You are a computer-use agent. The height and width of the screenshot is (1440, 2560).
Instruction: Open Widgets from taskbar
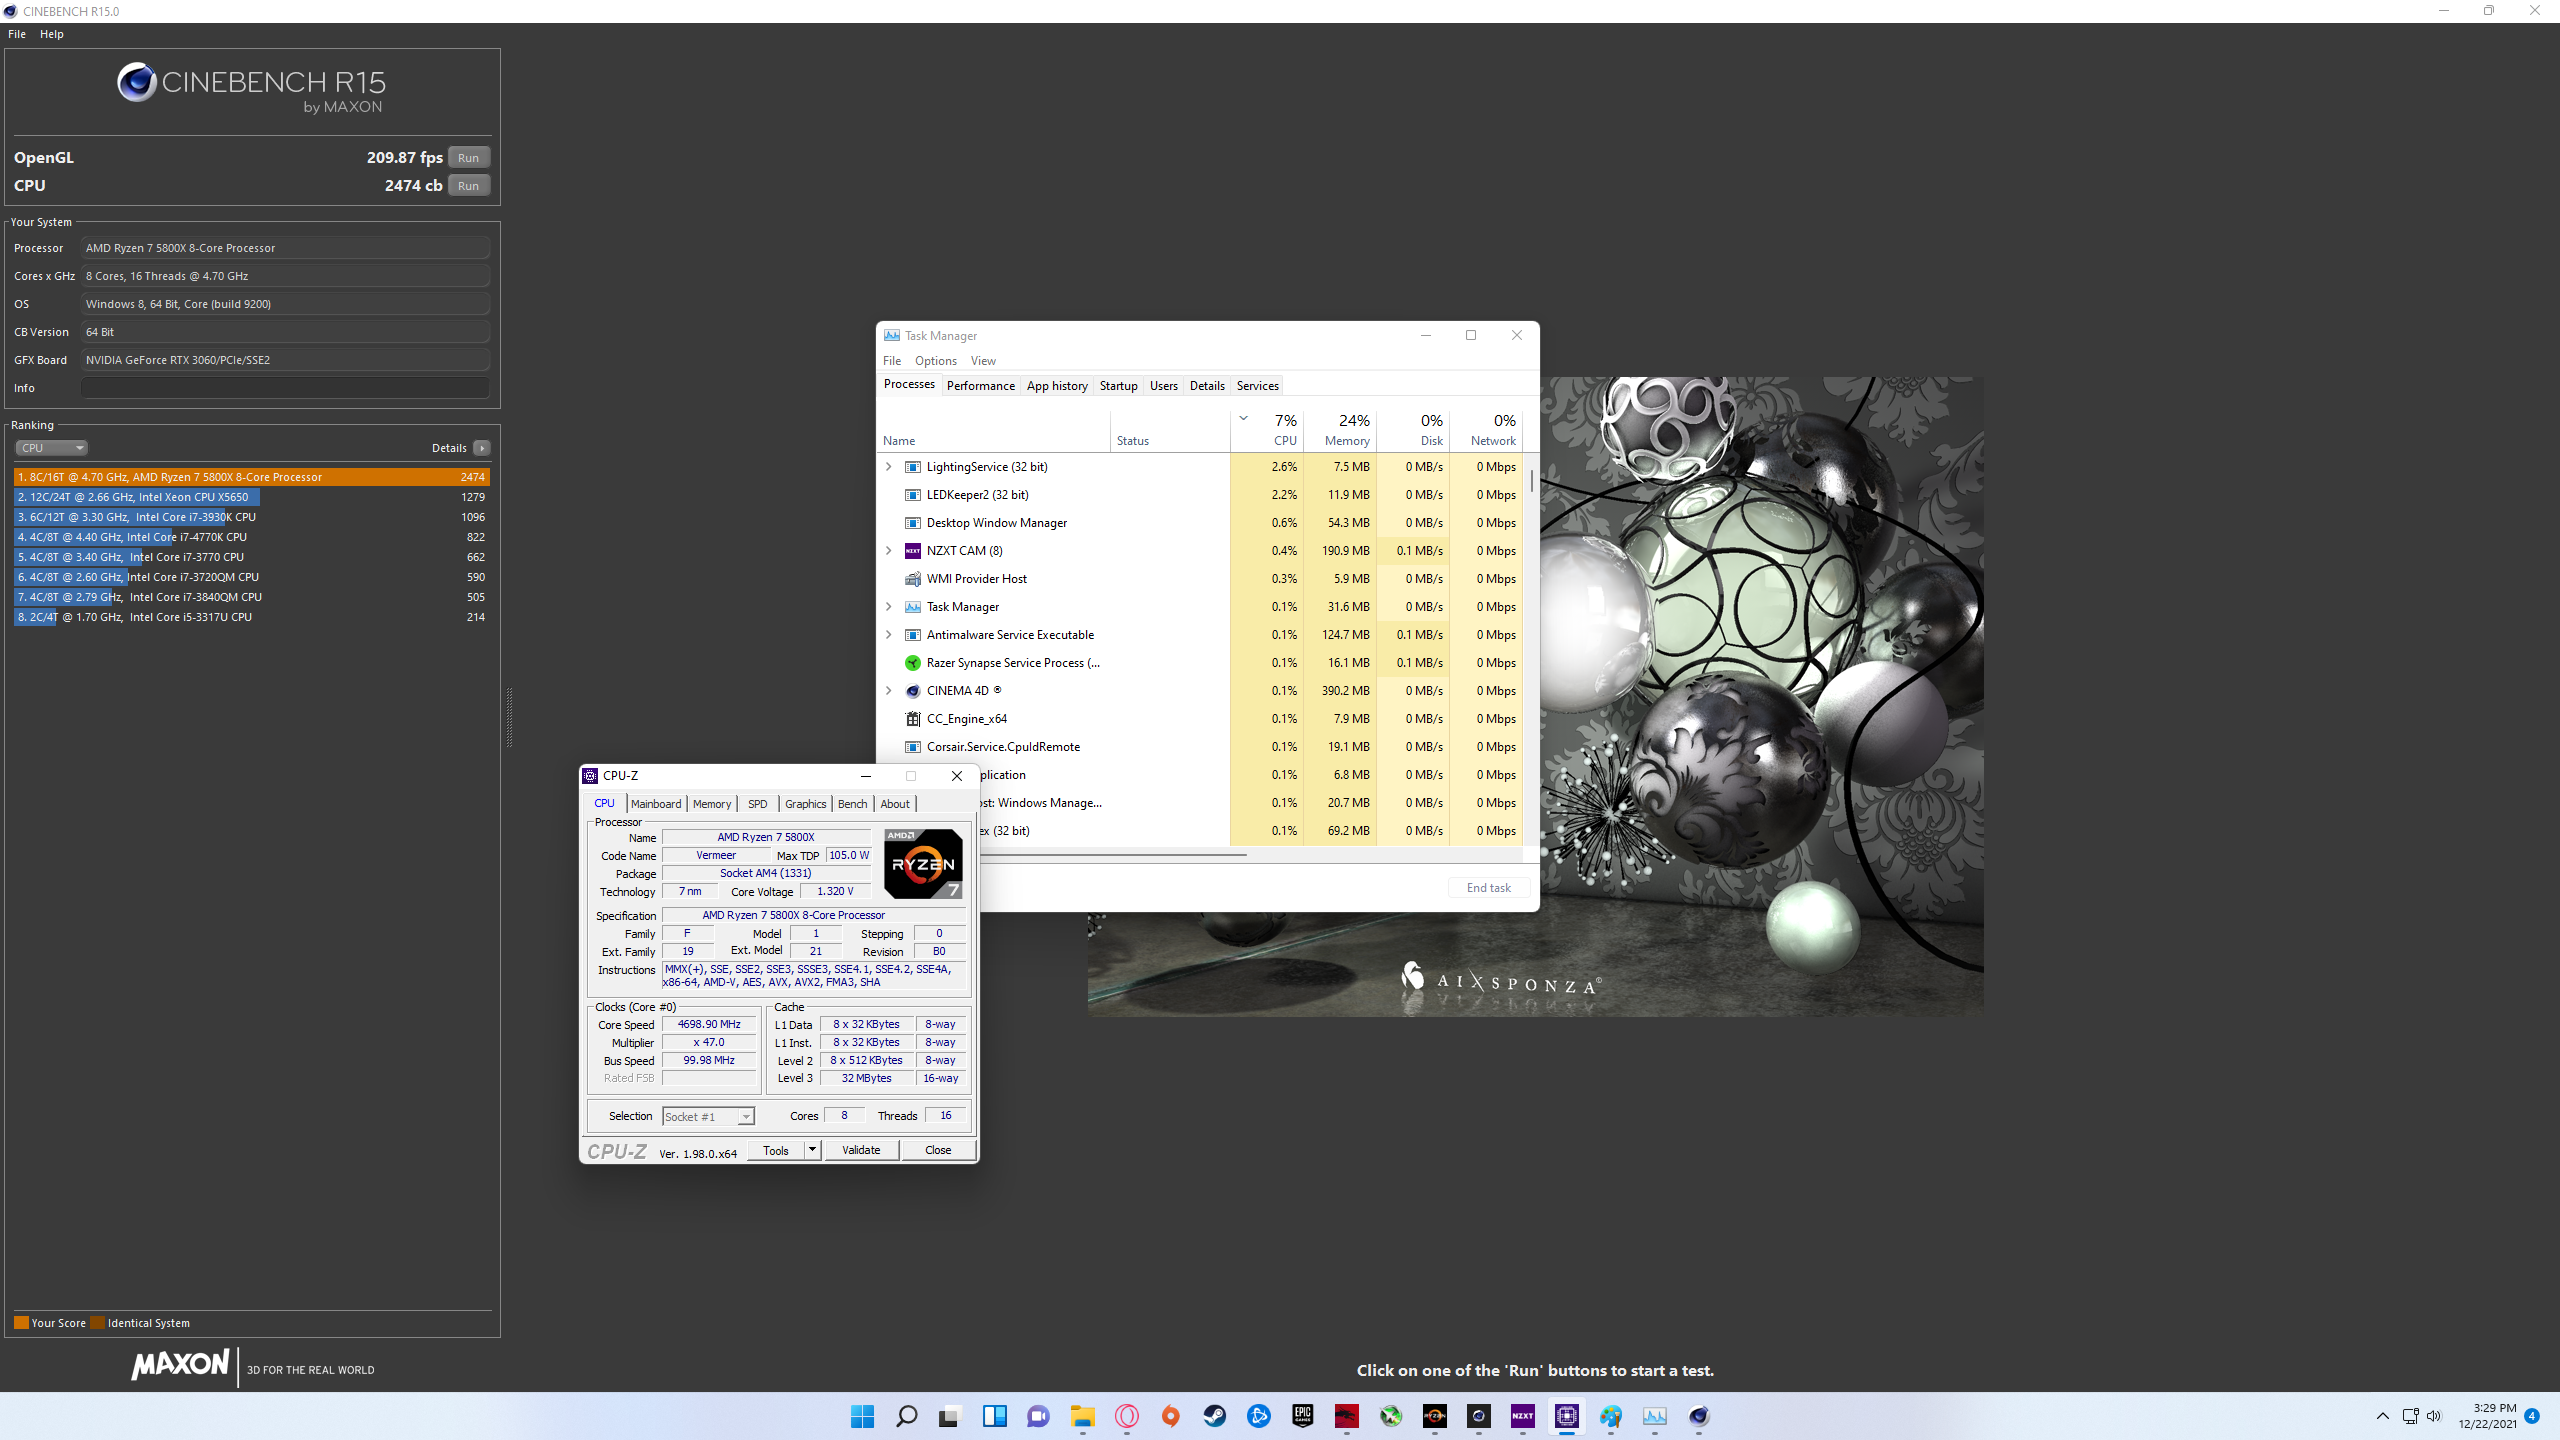coord(994,1416)
